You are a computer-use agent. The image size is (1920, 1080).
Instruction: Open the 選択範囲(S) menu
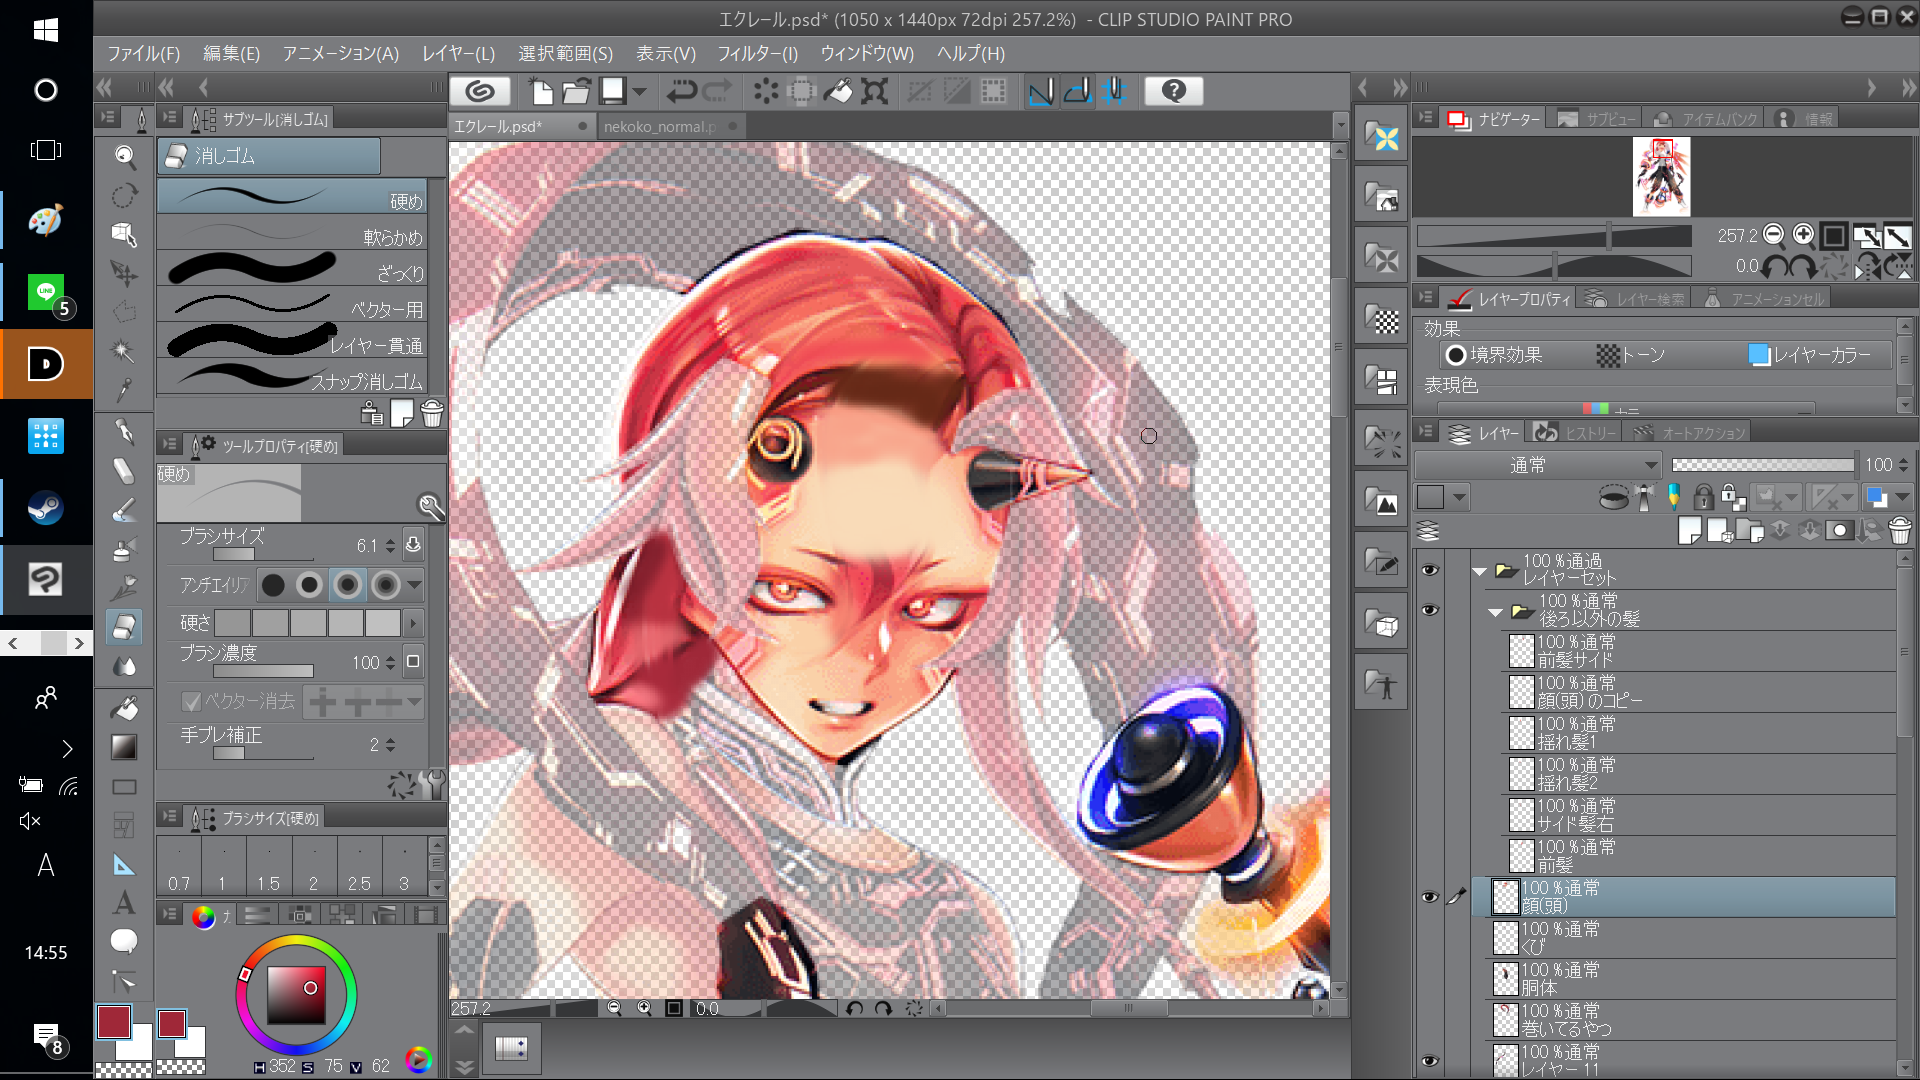pos(565,54)
